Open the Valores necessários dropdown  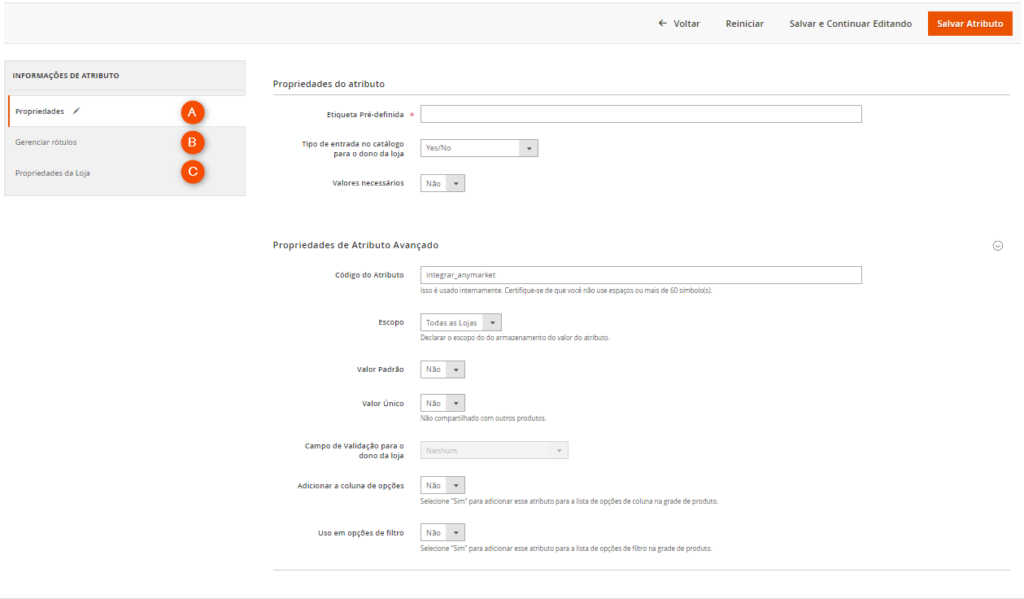[x=442, y=184]
